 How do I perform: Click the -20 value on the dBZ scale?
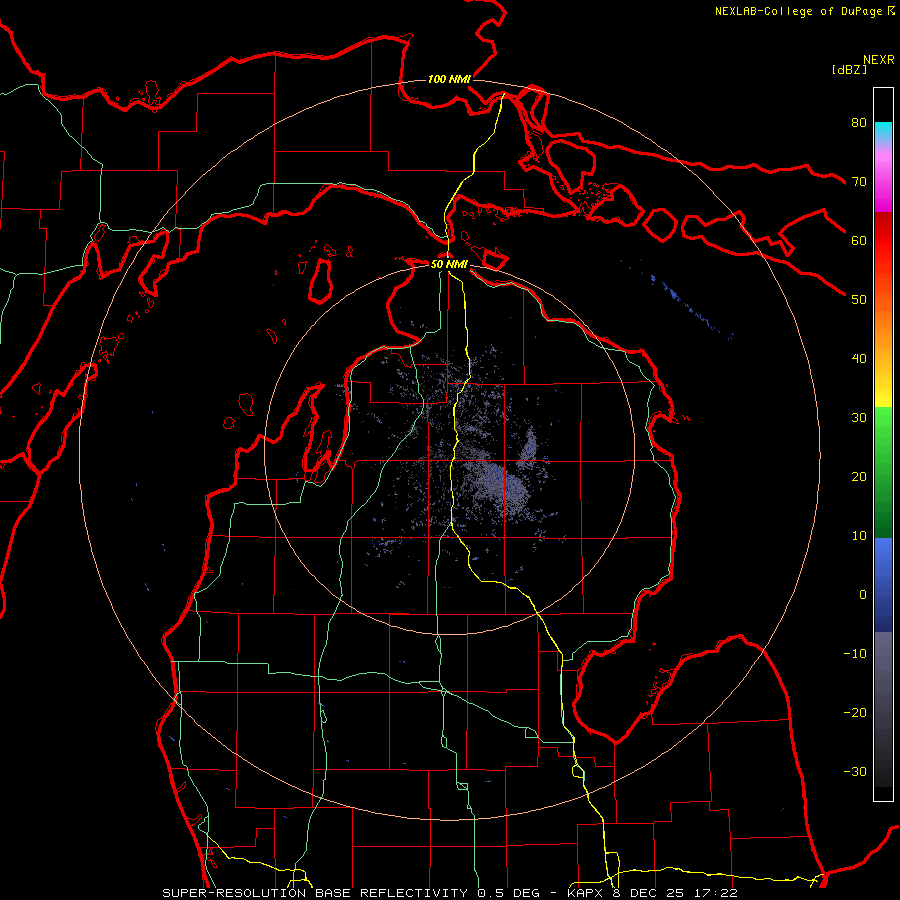point(855,712)
